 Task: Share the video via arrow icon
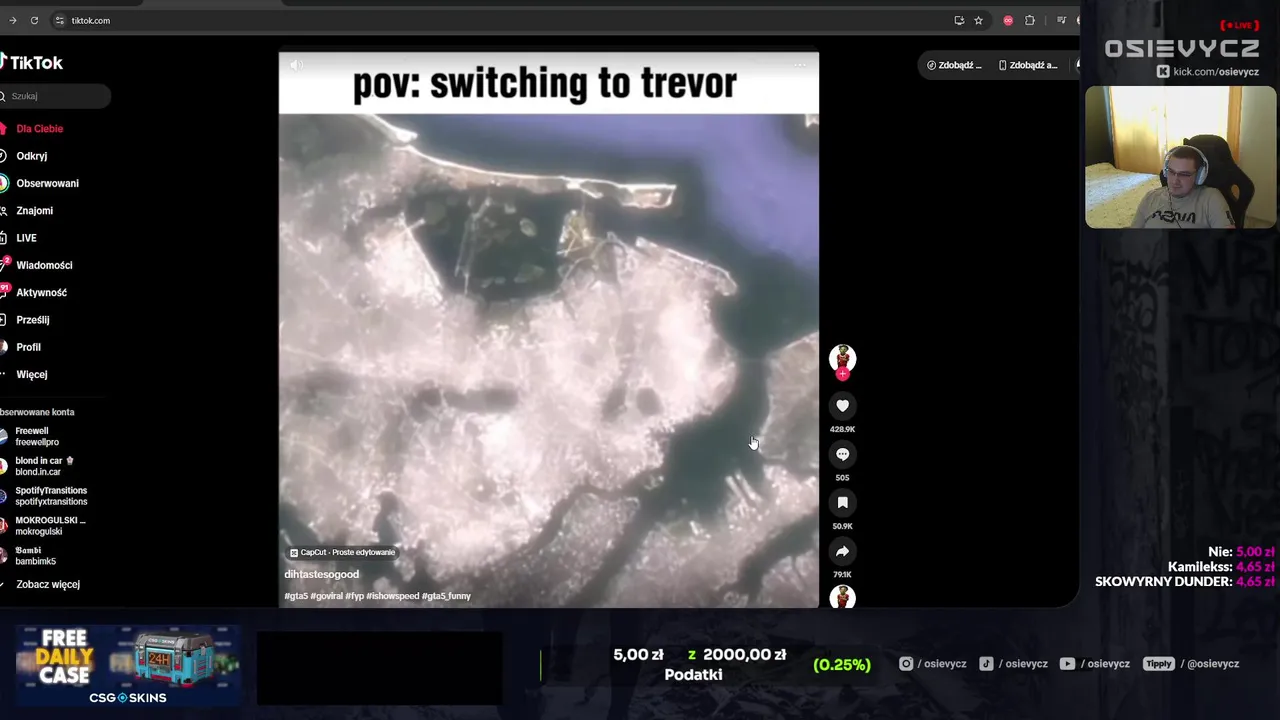(842, 551)
